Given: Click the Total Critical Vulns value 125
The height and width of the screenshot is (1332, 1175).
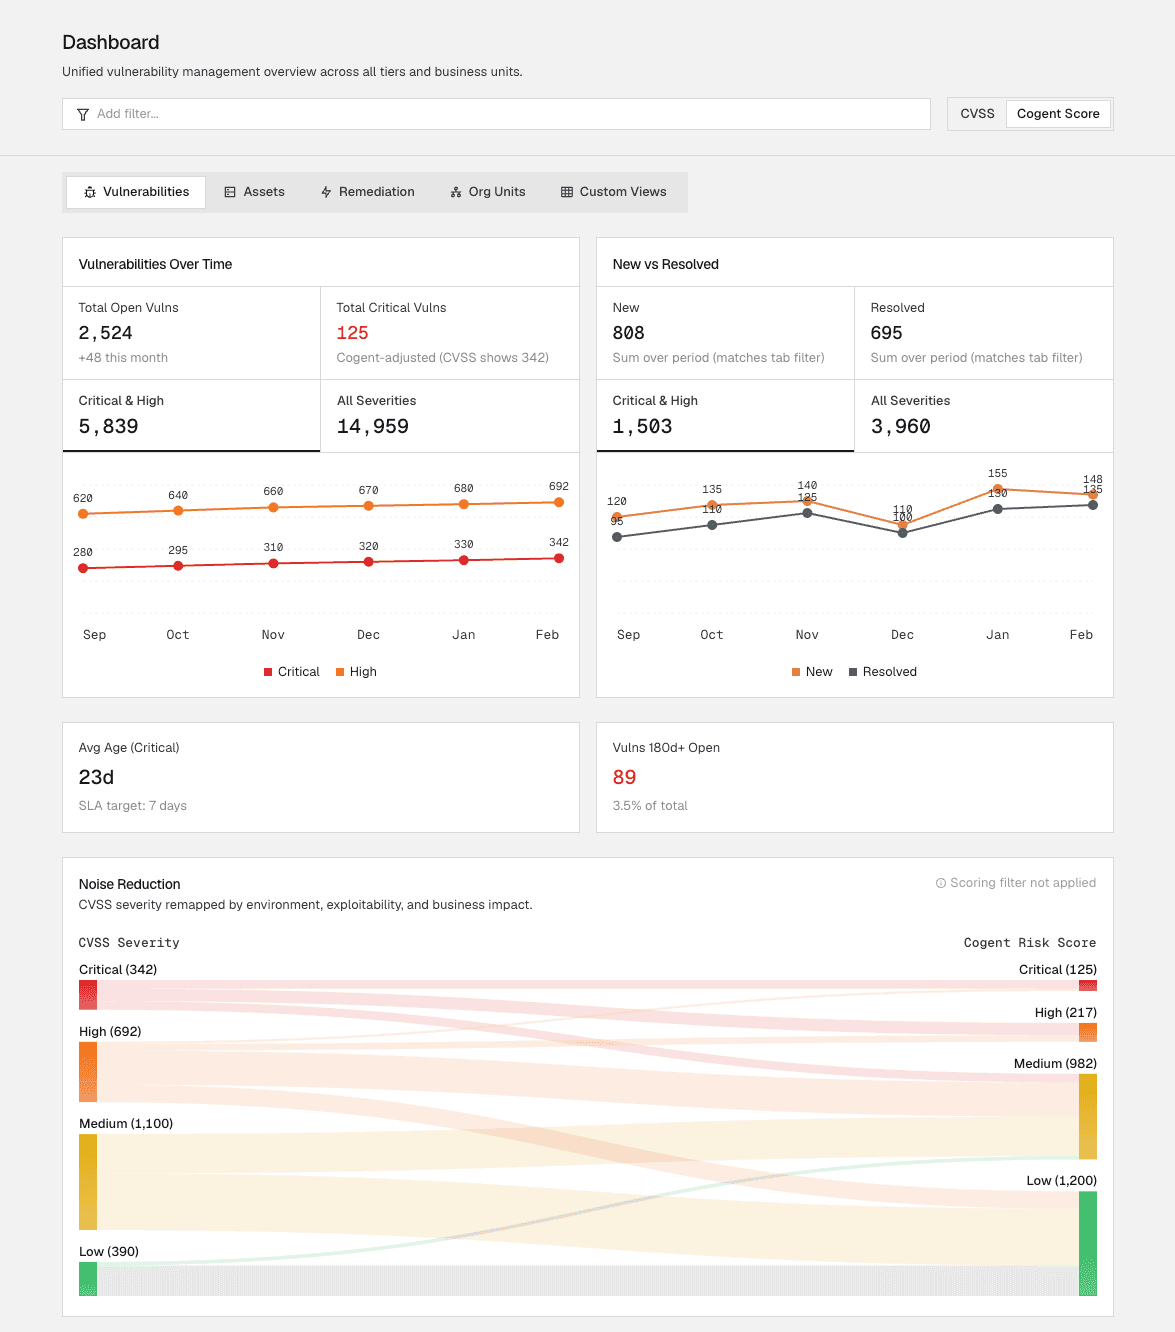Looking at the screenshot, I should click(353, 333).
